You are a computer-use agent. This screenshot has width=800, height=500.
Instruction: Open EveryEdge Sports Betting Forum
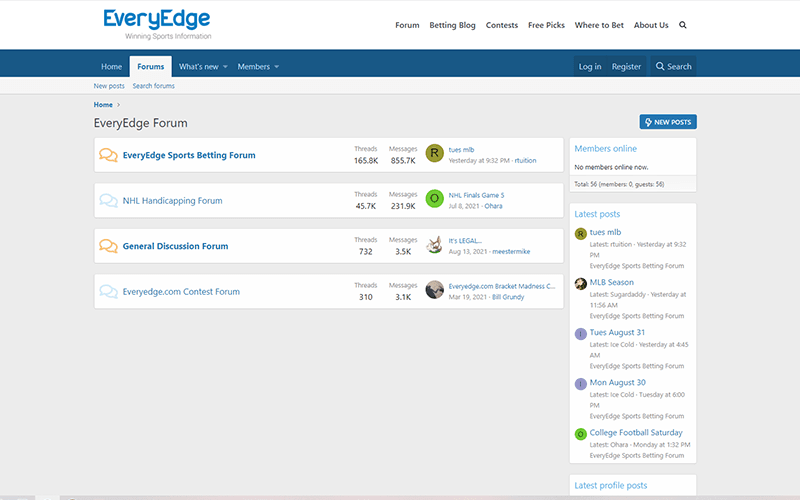[x=189, y=155]
